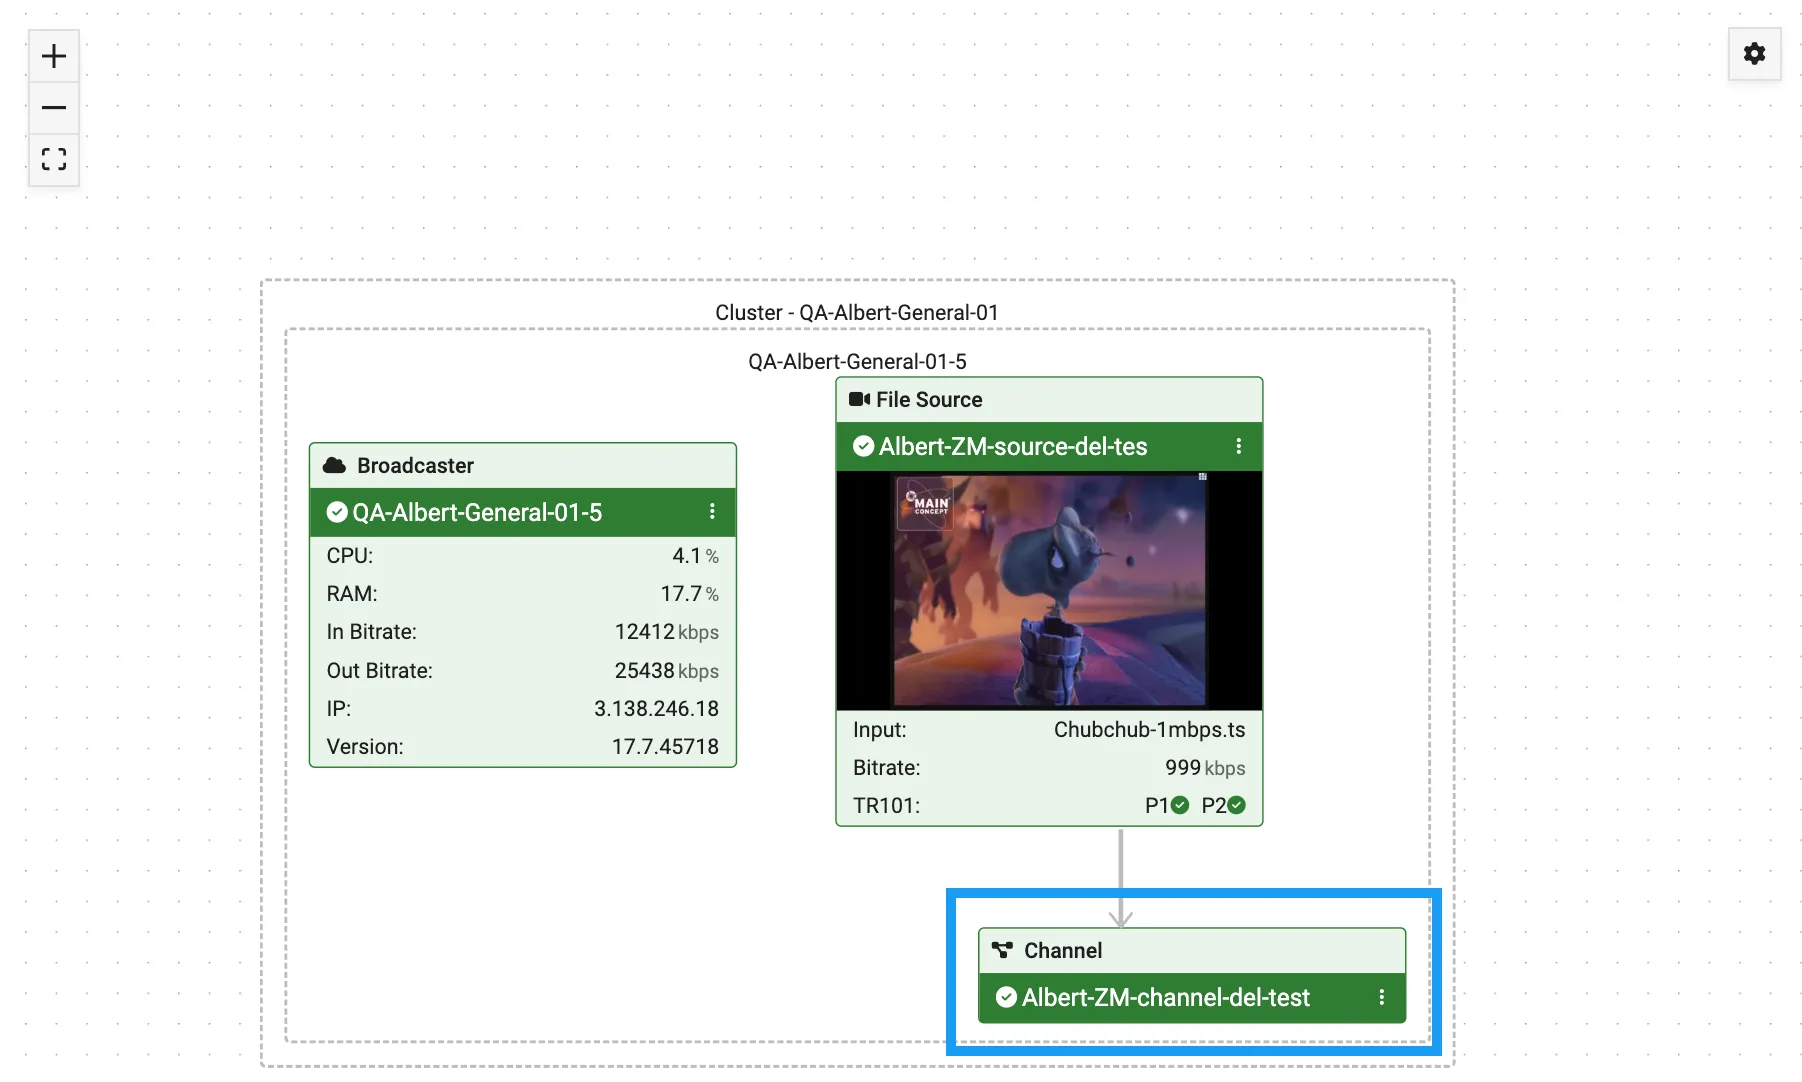Screen dimensions: 1802x1082
Task: Open the file source video preview thumbnail
Action: (x=1049, y=590)
